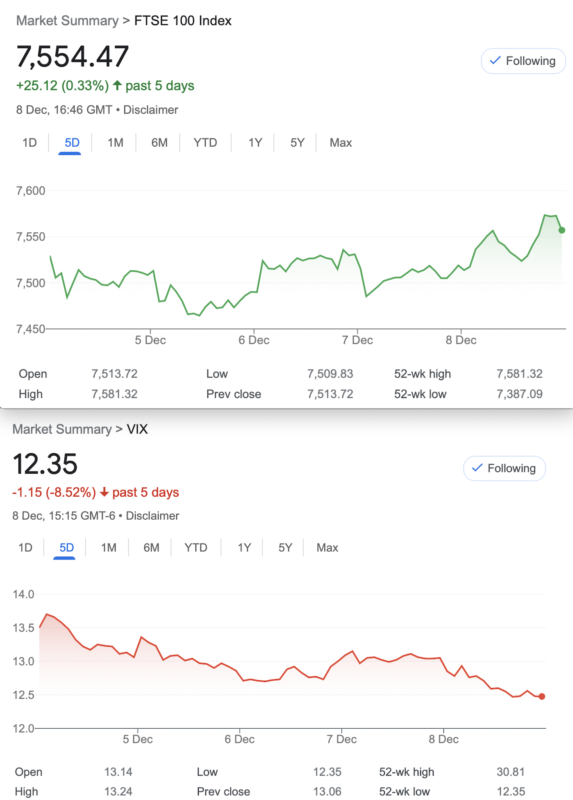Screen dimensions: 573x800
Task: Toggle the VIX Following button
Action: [504, 468]
